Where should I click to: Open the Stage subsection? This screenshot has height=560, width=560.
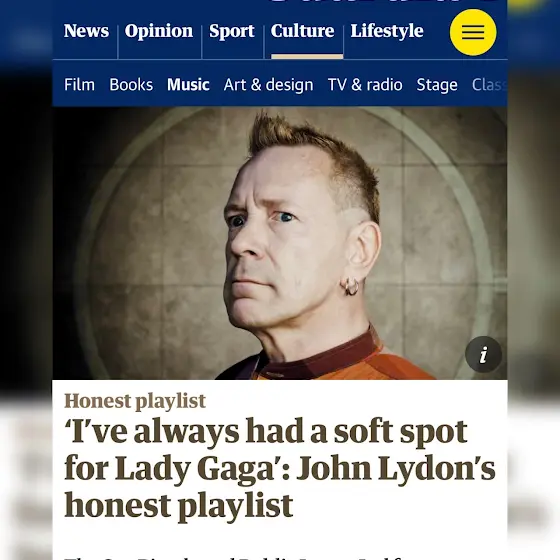[437, 85]
